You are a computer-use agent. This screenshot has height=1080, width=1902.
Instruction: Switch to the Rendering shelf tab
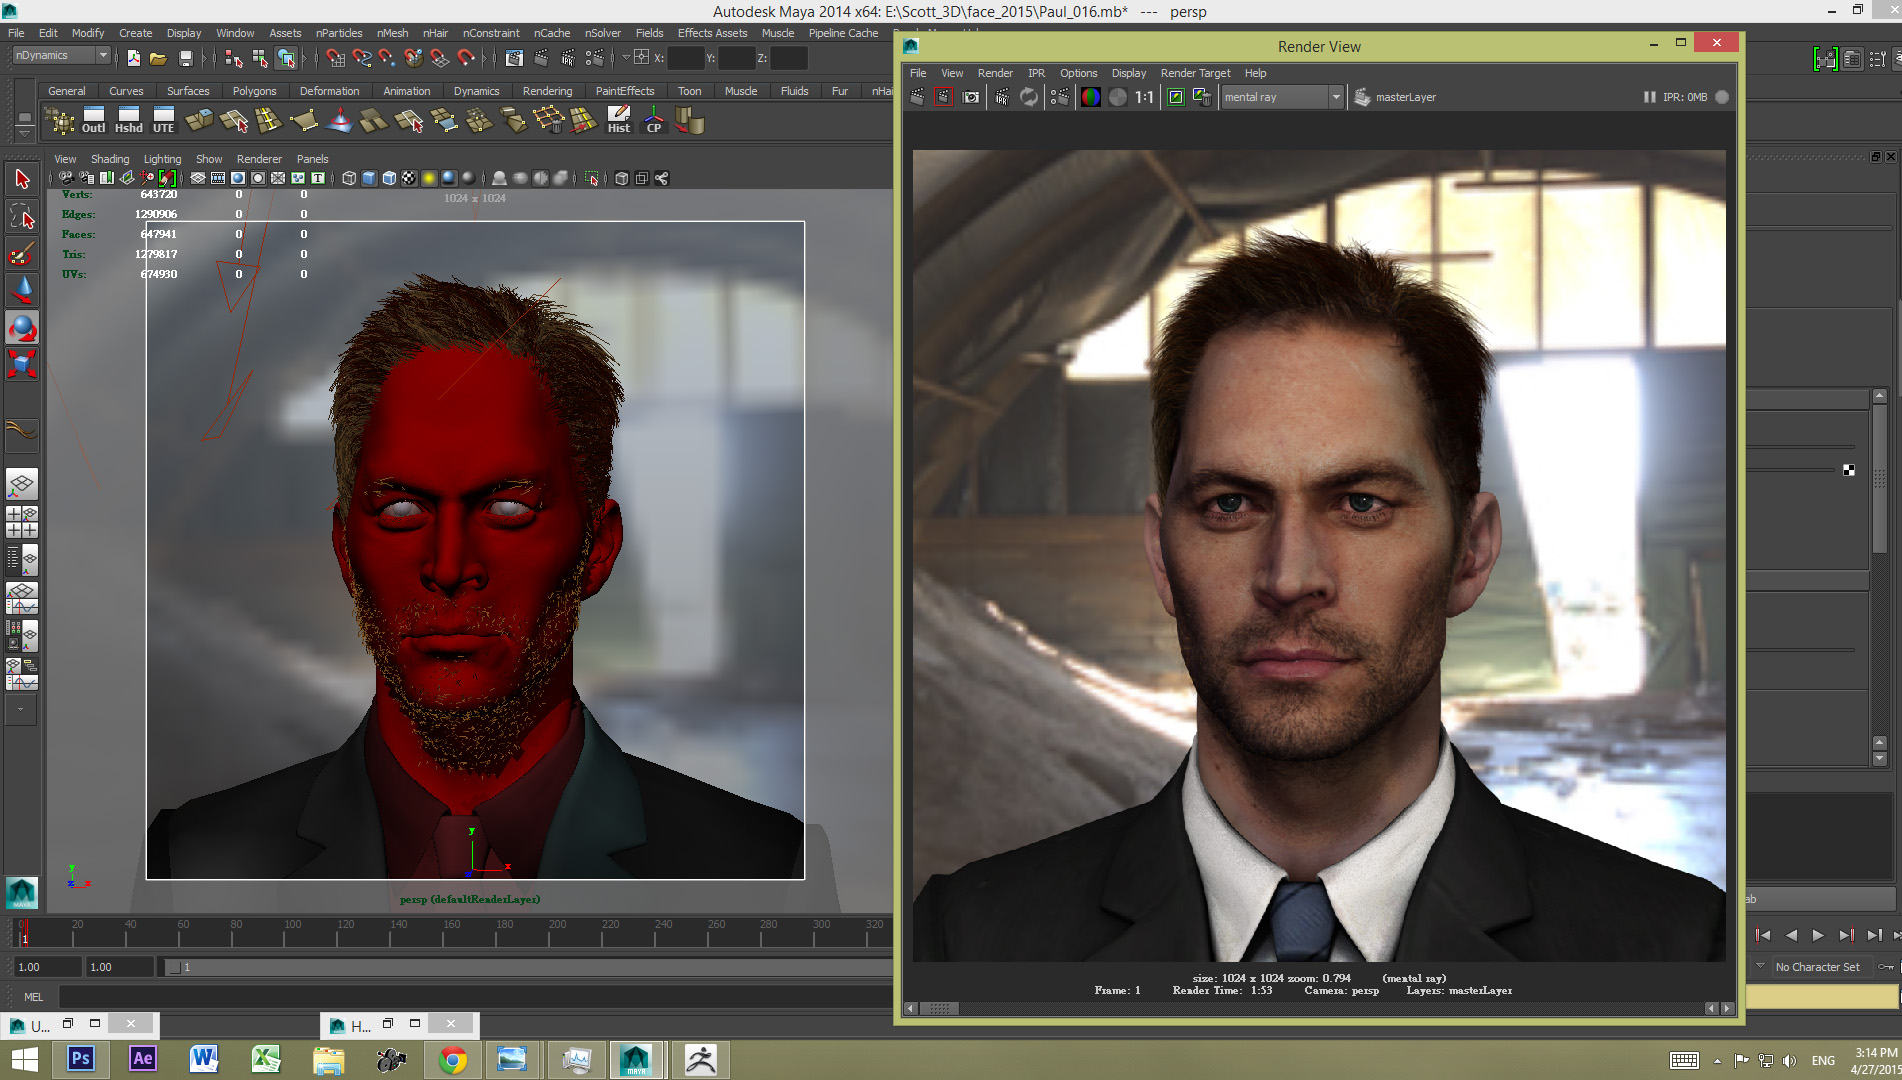coord(547,91)
